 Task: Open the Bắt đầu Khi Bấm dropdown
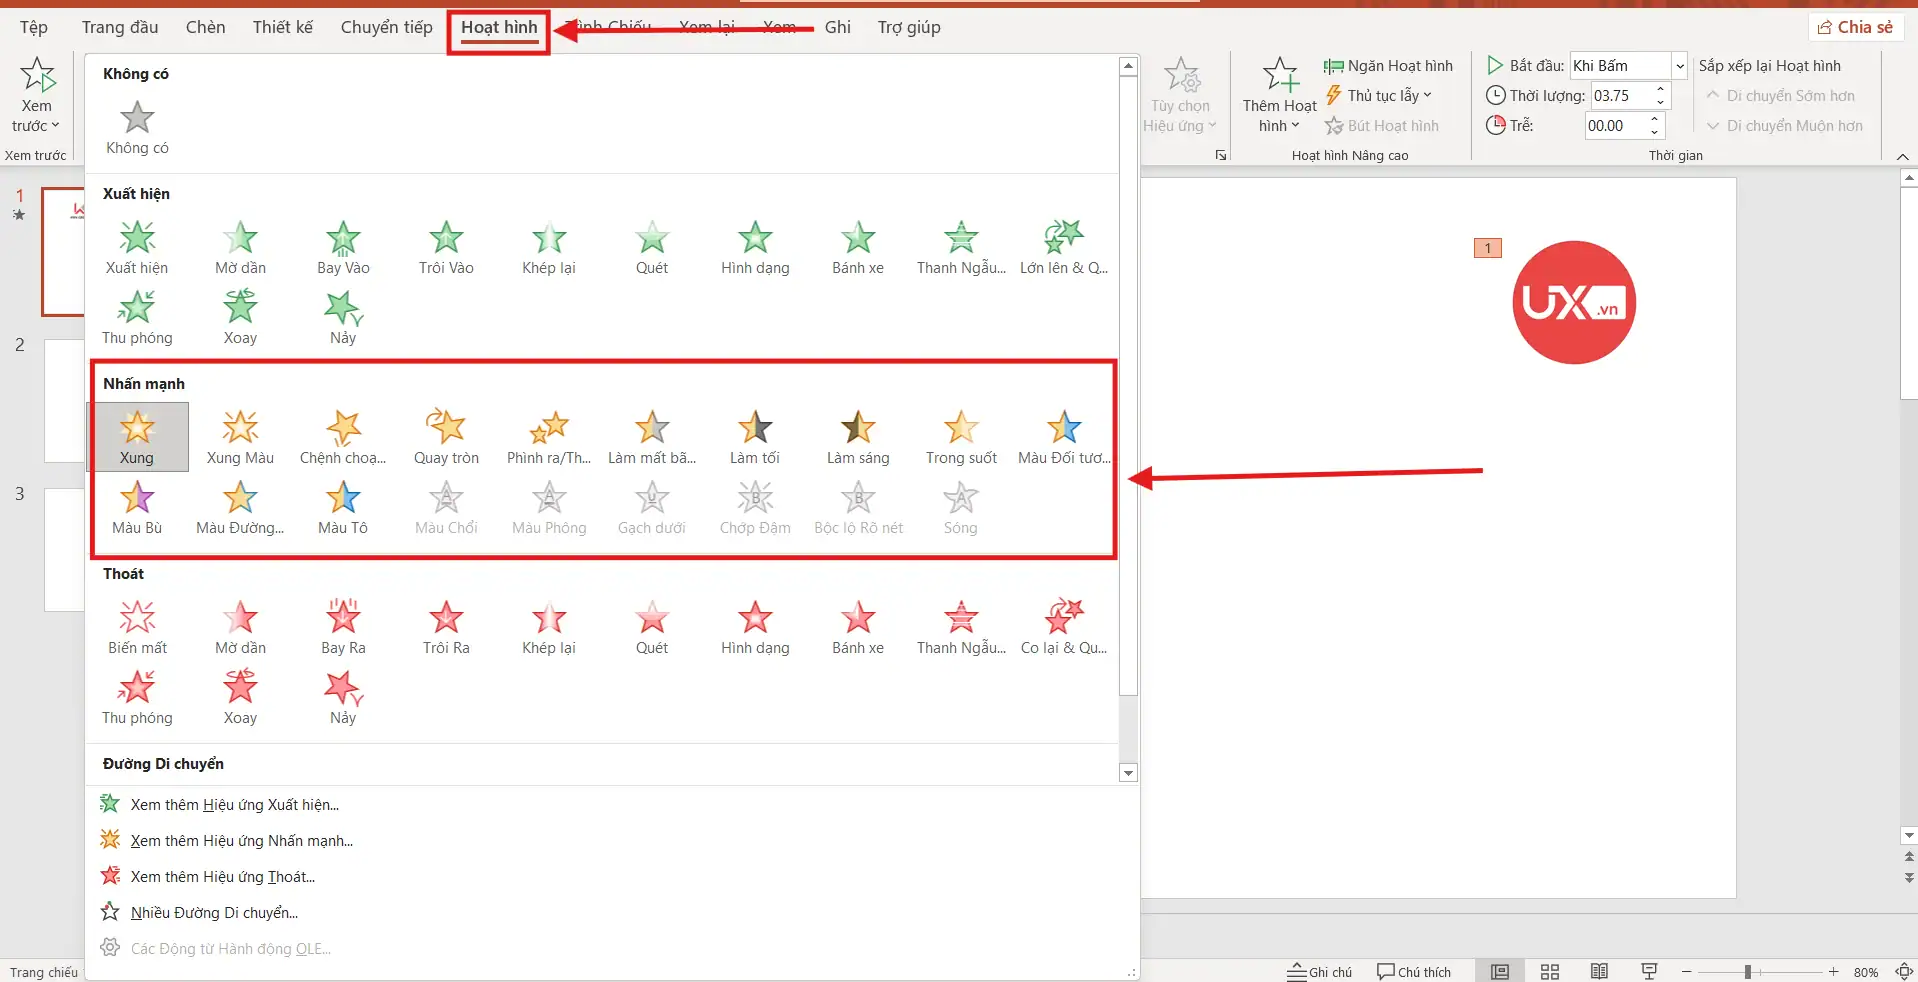pyautogui.click(x=1679, y=66)
